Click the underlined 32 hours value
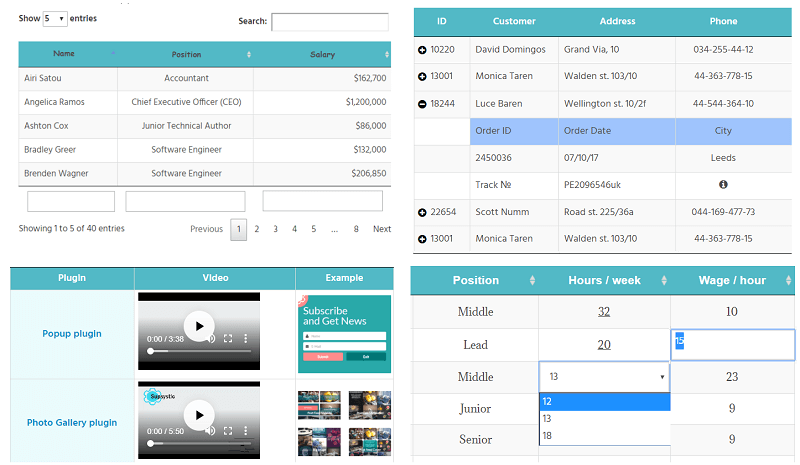 [x=604, y=312]
